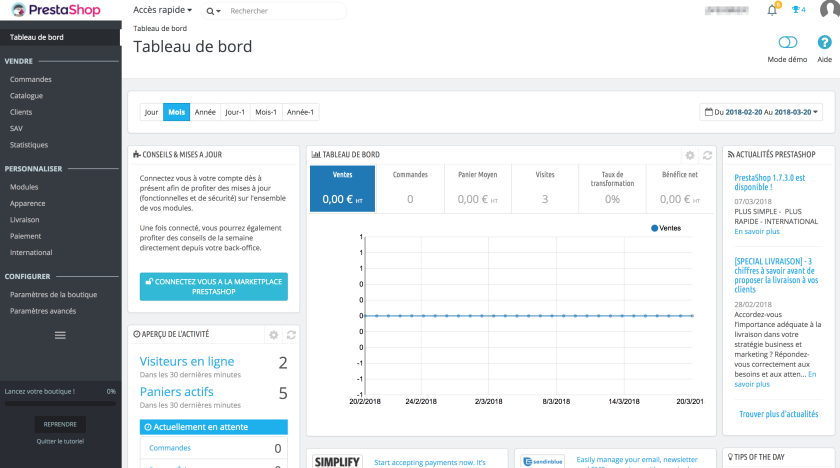Open the Accès rapide dropdown

(x=162, y=10)
